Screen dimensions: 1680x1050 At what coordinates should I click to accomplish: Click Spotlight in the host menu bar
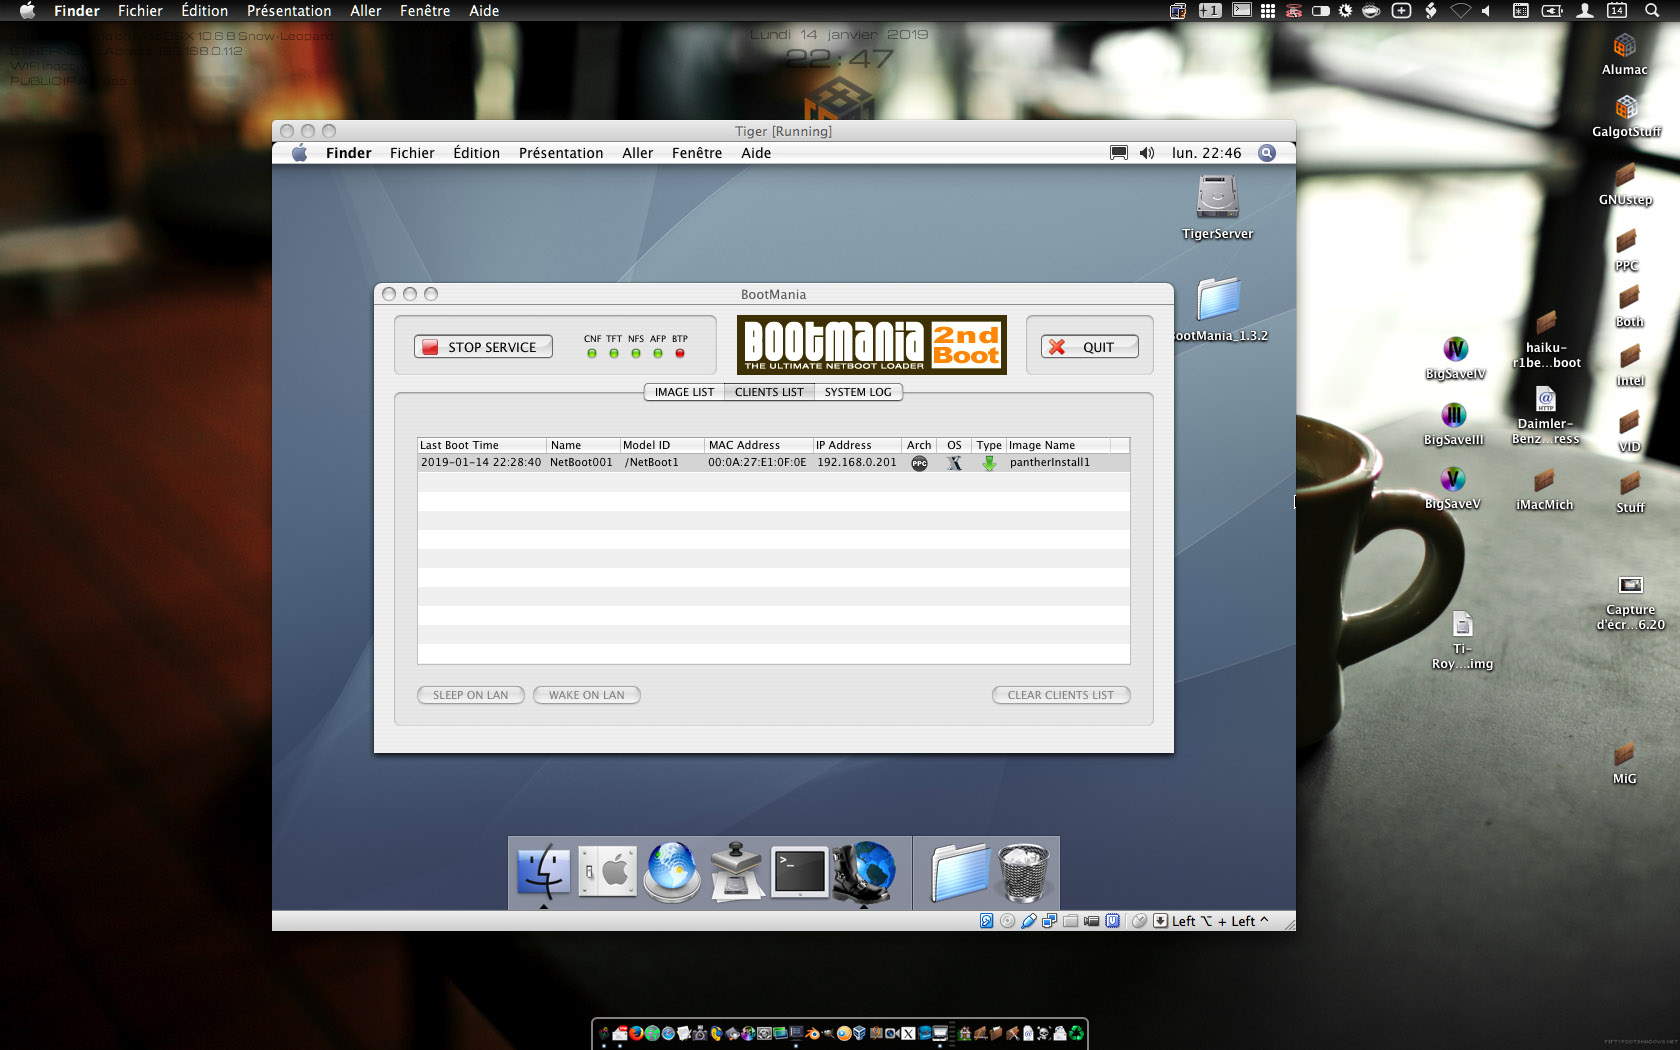[1651, 11]
